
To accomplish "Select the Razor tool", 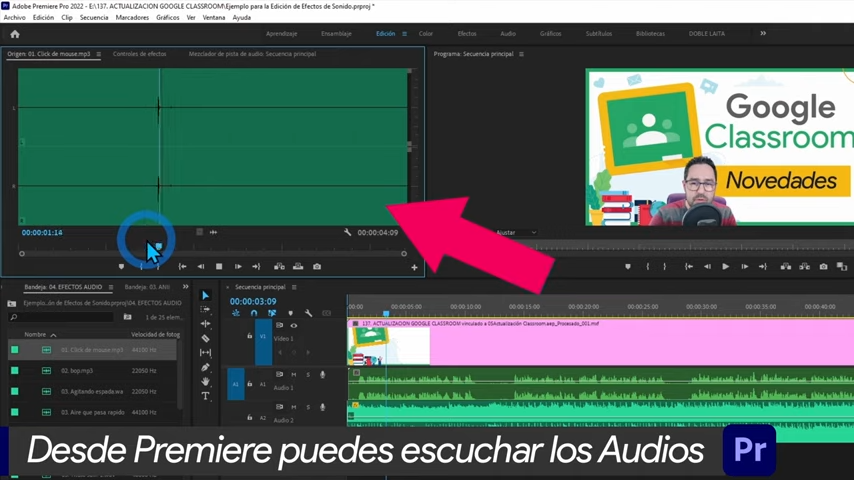I will (x=205, y=338).
